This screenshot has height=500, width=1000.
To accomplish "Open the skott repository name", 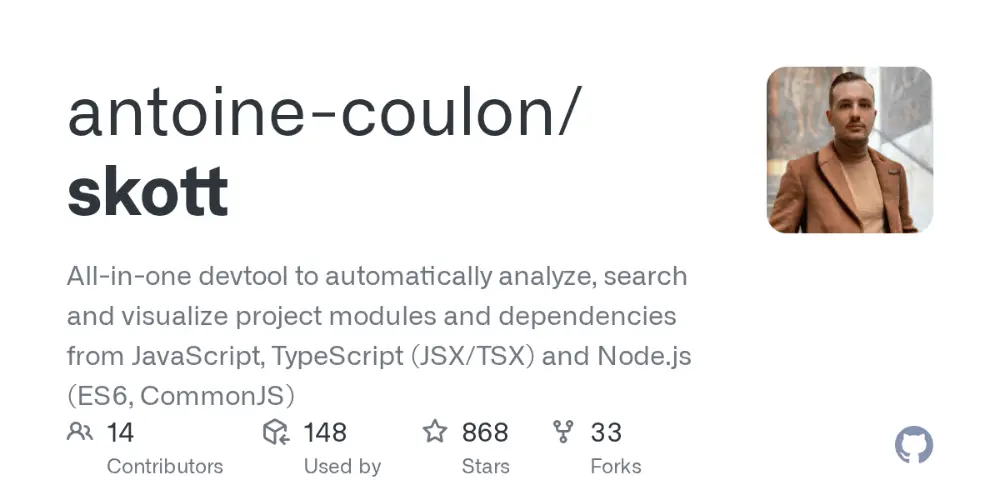I will pyautogui.click(x=147, y=192).
